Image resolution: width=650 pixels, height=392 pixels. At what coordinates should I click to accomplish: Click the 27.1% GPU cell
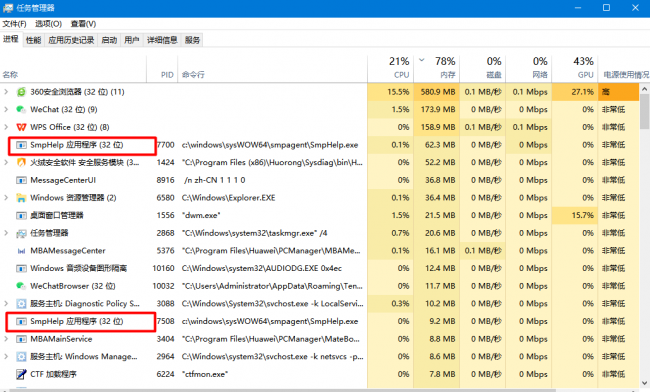pyautogui.click(x=575, y=92)
